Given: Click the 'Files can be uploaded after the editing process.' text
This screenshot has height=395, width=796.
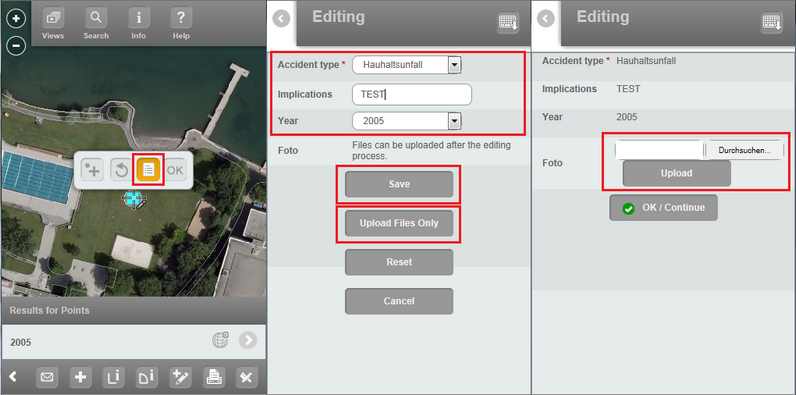Looking at the screenshot, I should pyautogui.click(x=432, y=151).
